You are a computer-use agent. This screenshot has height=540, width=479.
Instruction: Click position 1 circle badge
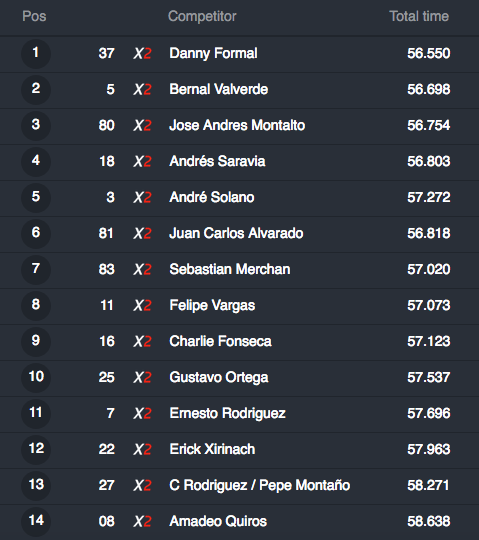coord(36,54)
